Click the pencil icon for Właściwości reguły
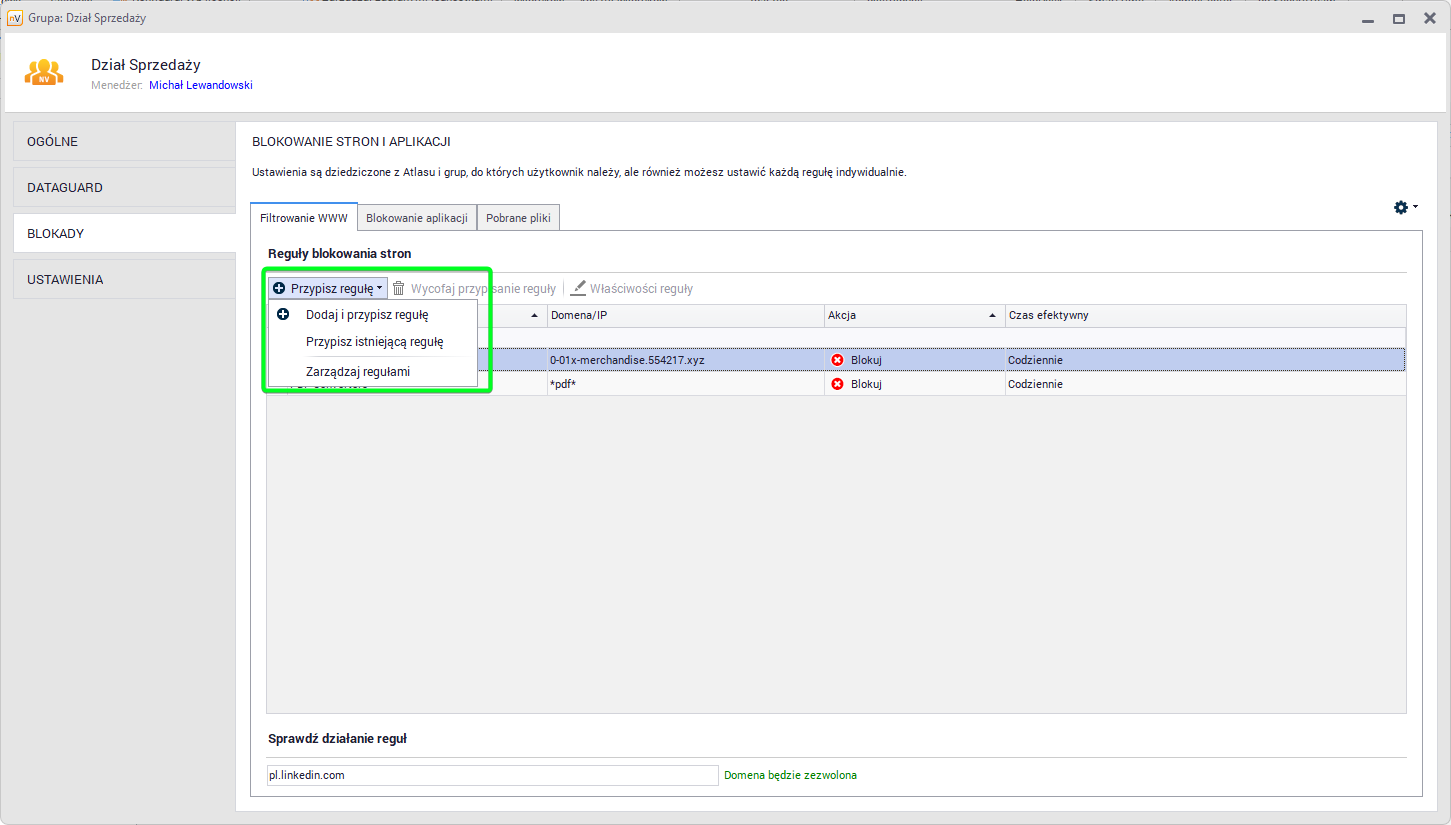Image resolution: width=1451 pixels, height=825 pixels. [x=578, y=288]
